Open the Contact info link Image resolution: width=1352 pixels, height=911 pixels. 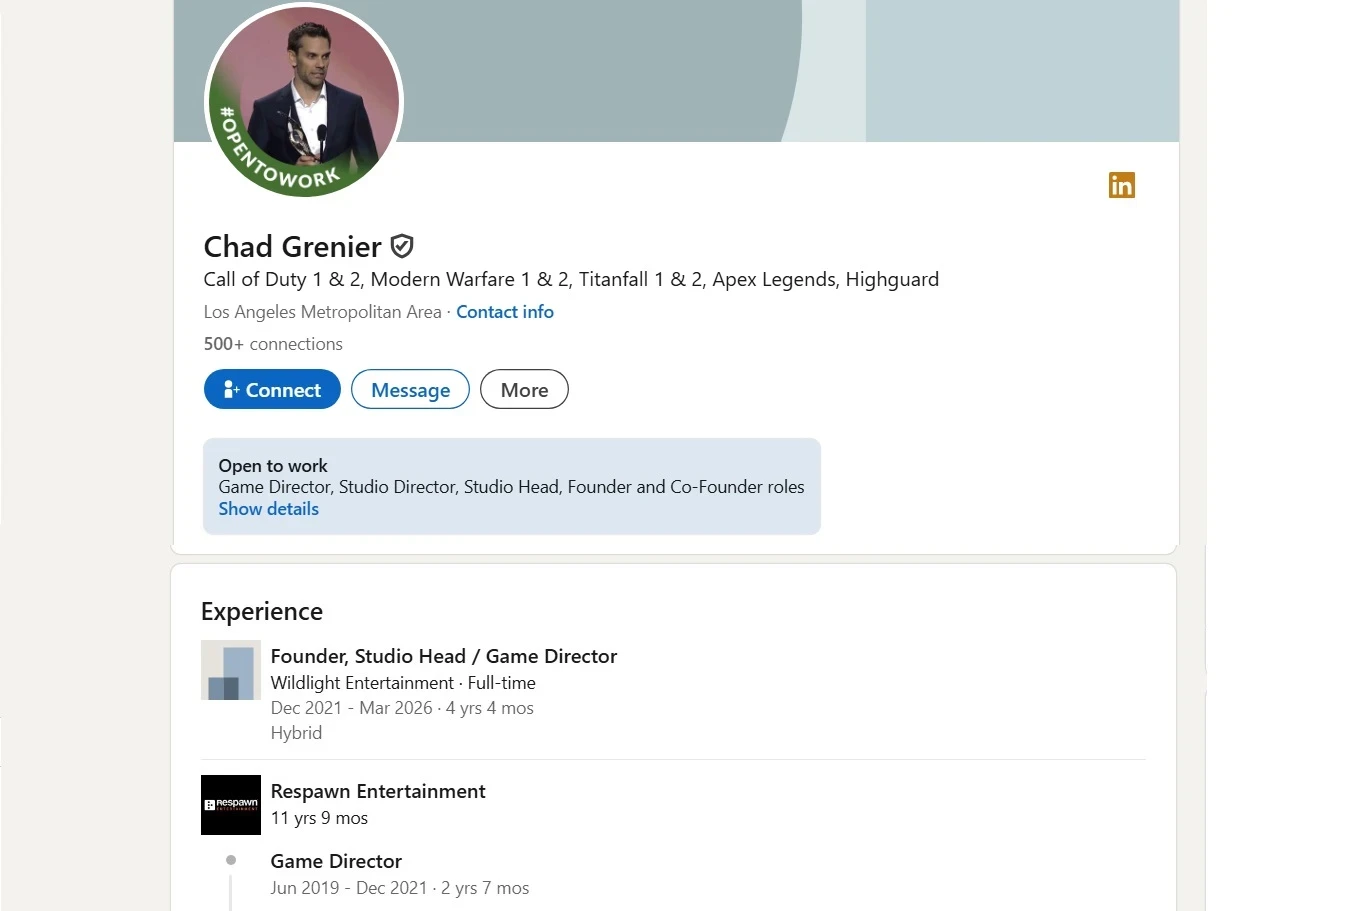coord(505,312)
